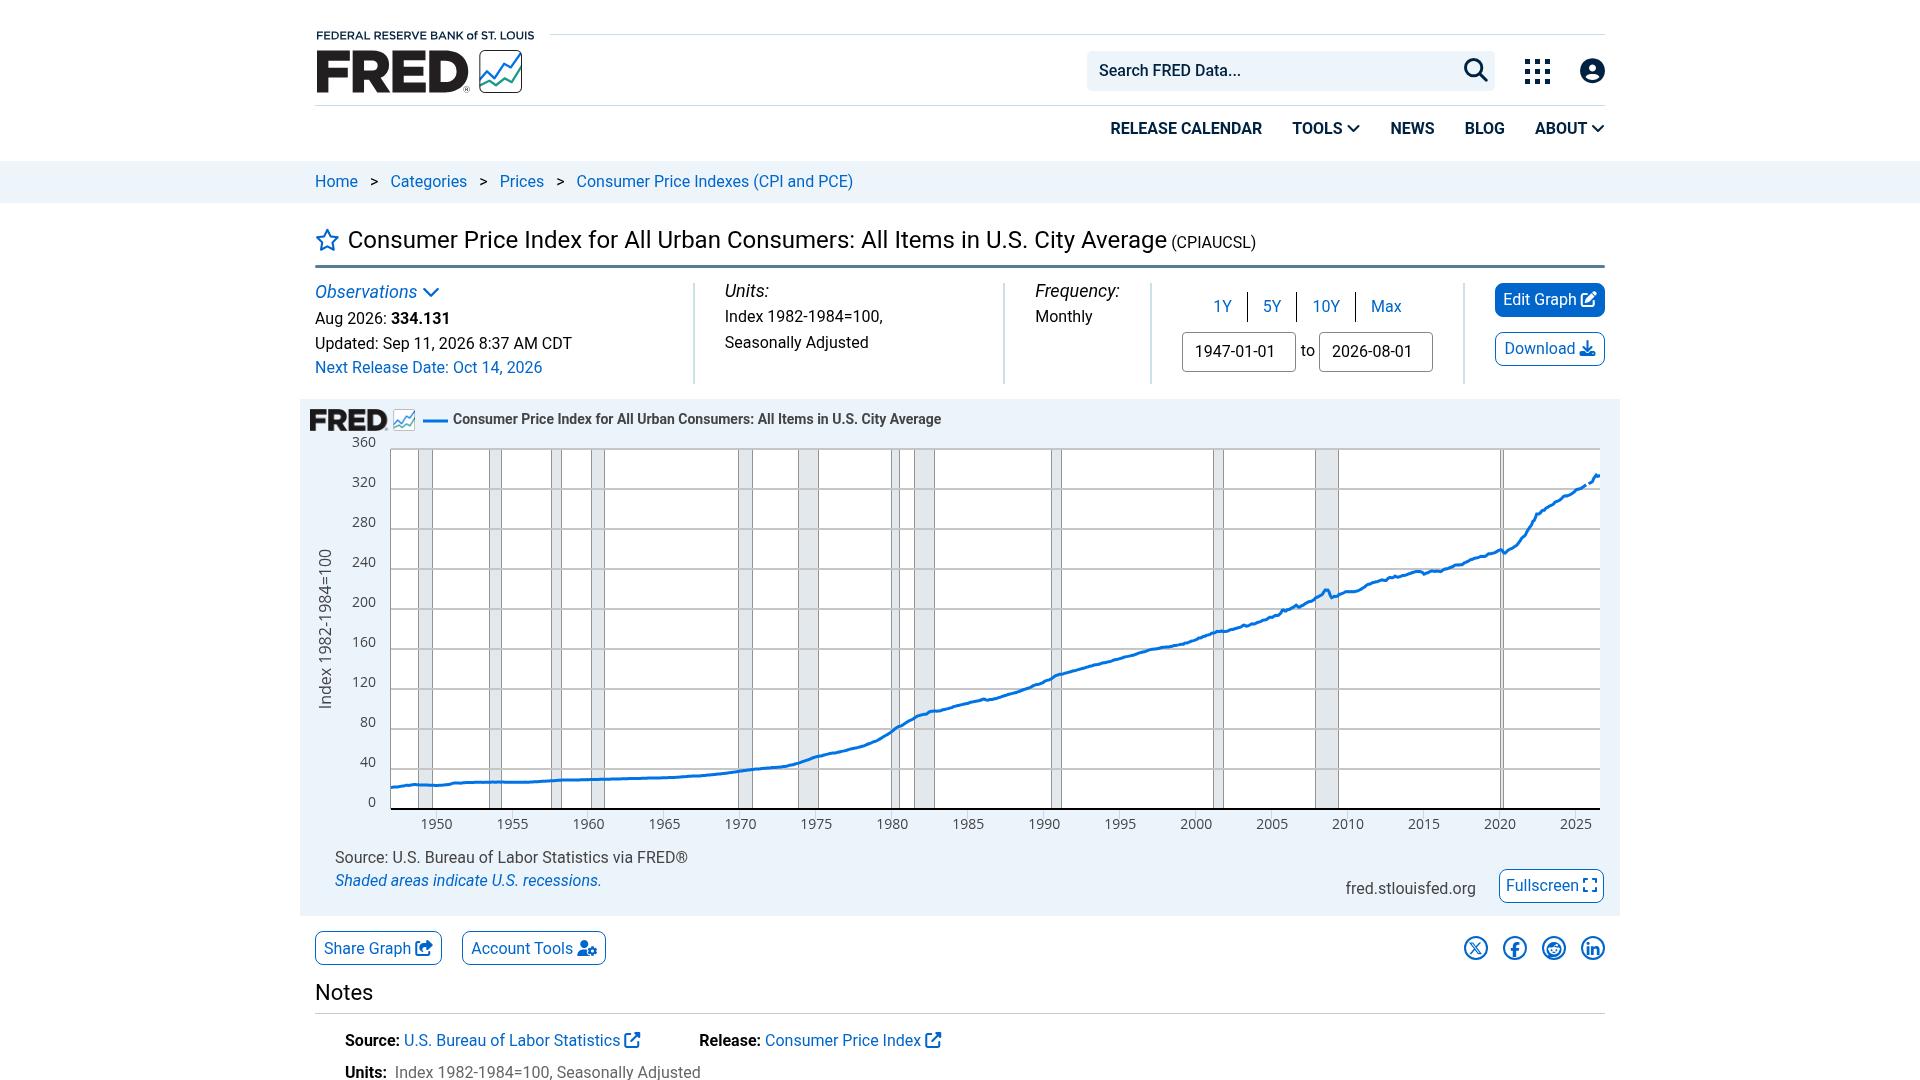Click the Share Graph button

point(378,948)
